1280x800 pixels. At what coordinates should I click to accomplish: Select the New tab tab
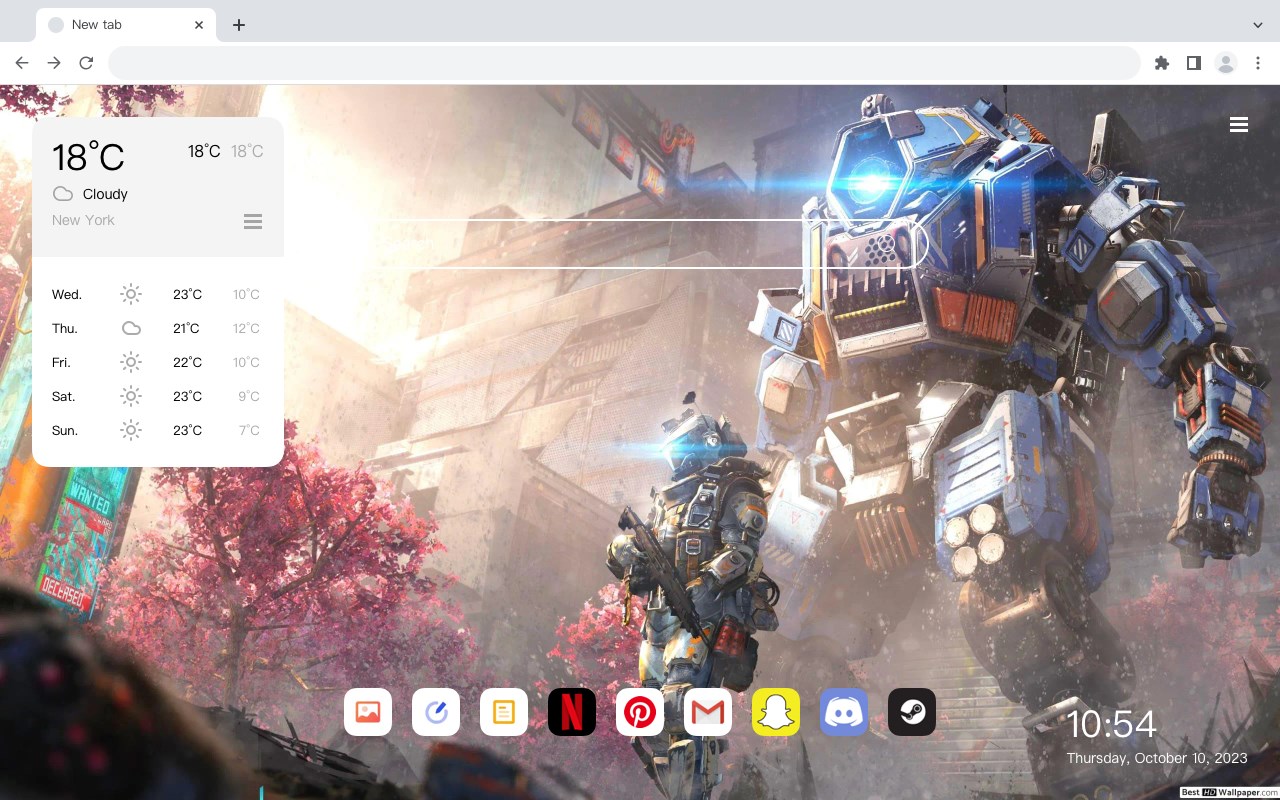pos(126,25)
